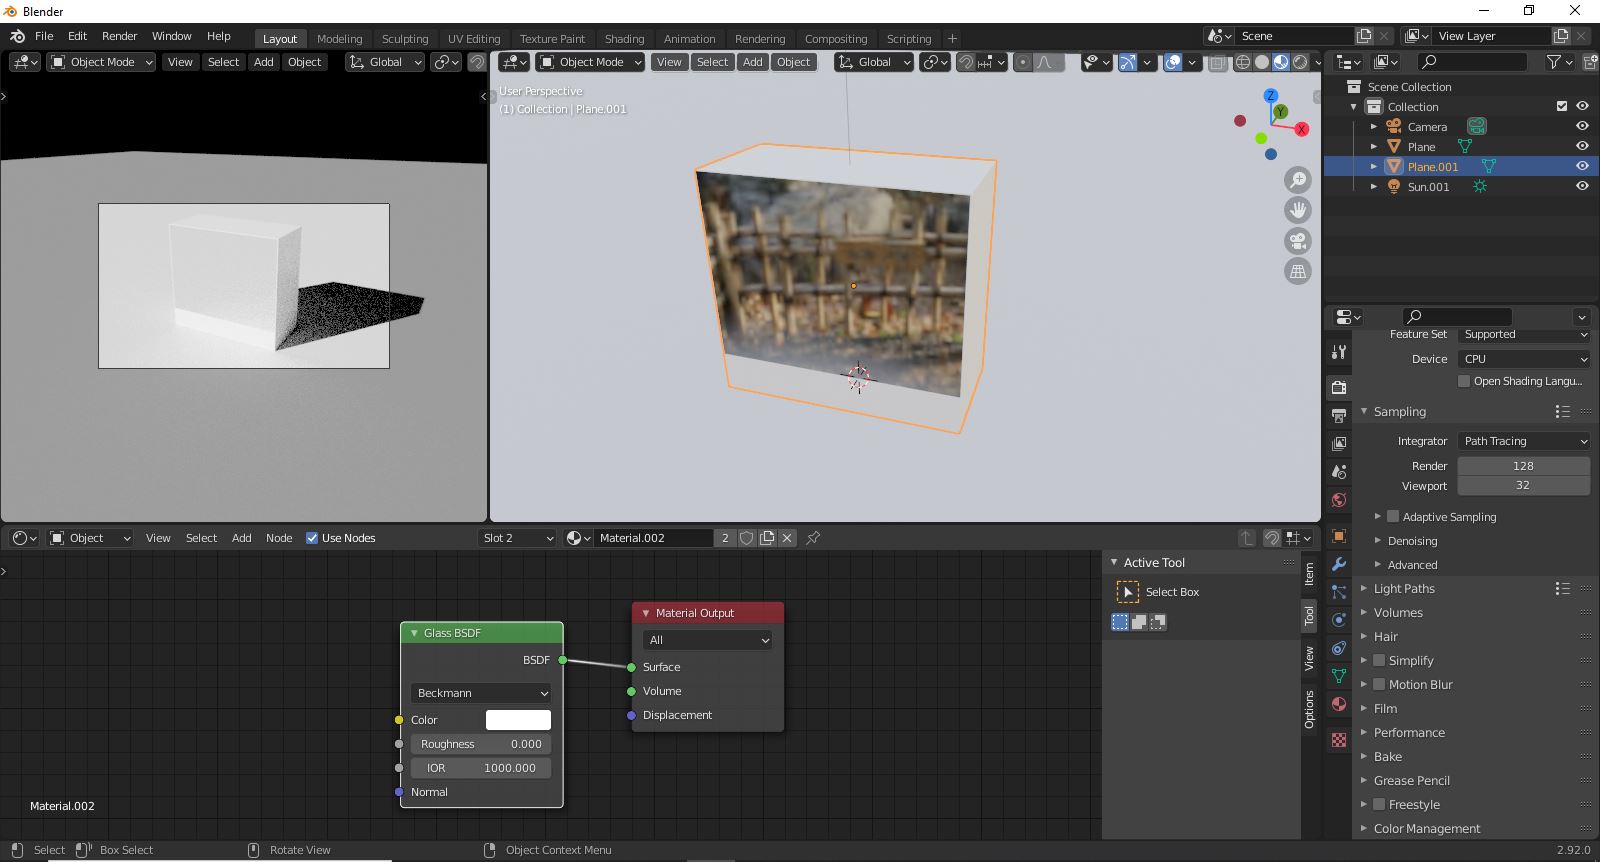Enable Adaptive Sampling checkbox

tap(1393, 517)
